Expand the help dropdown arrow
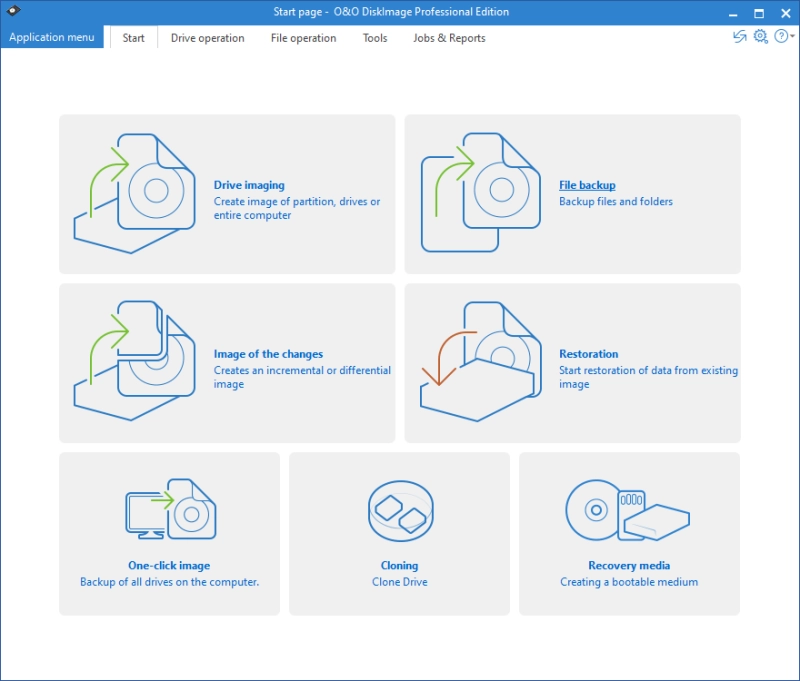Viewport: 800px width, 681px height. tap(792, 36)
